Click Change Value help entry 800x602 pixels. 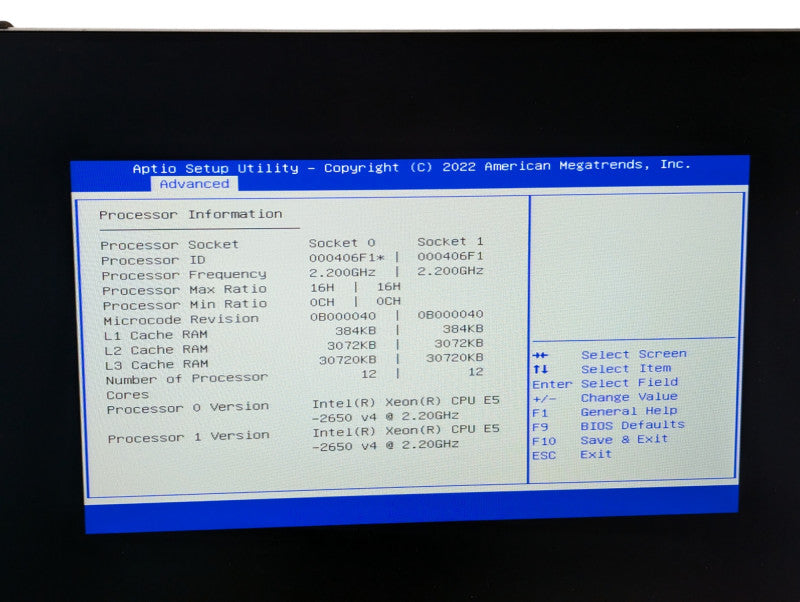click(x=605, y=397)
